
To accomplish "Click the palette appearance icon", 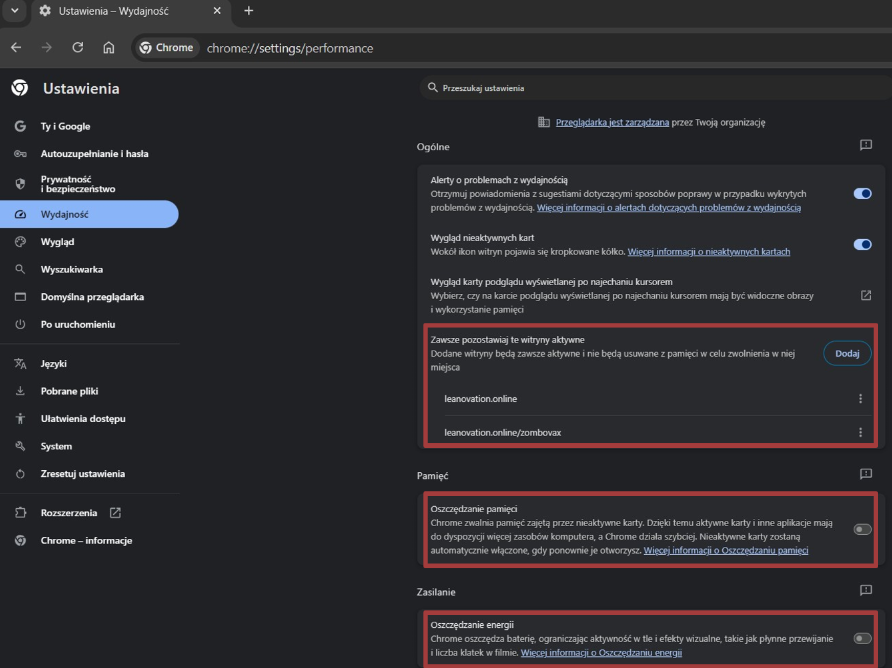I will pos(20,242).
